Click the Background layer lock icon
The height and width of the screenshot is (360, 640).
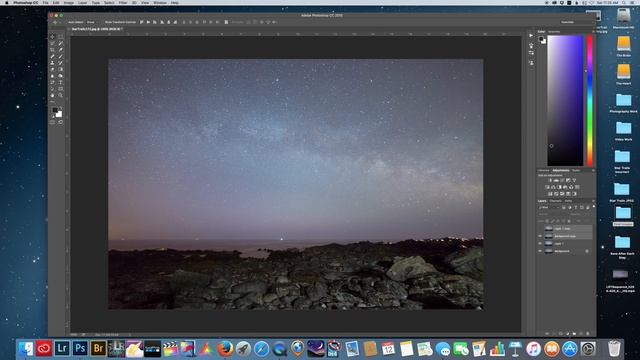click(x=587, y=251)
